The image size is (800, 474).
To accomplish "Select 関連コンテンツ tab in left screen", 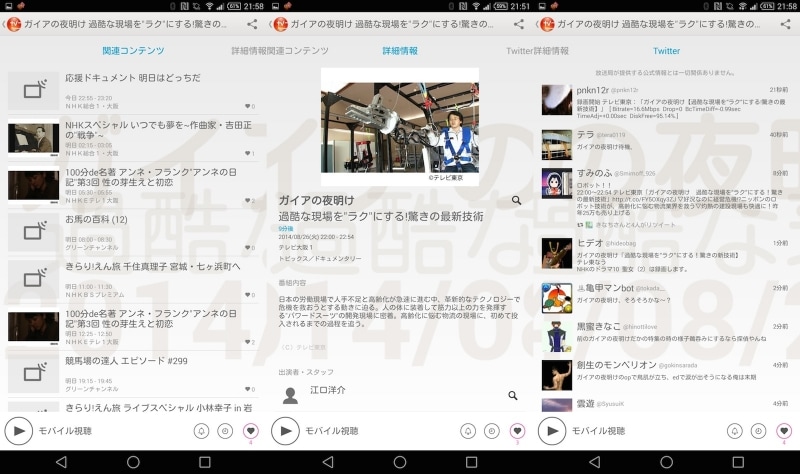I will [x=133, y=51].
